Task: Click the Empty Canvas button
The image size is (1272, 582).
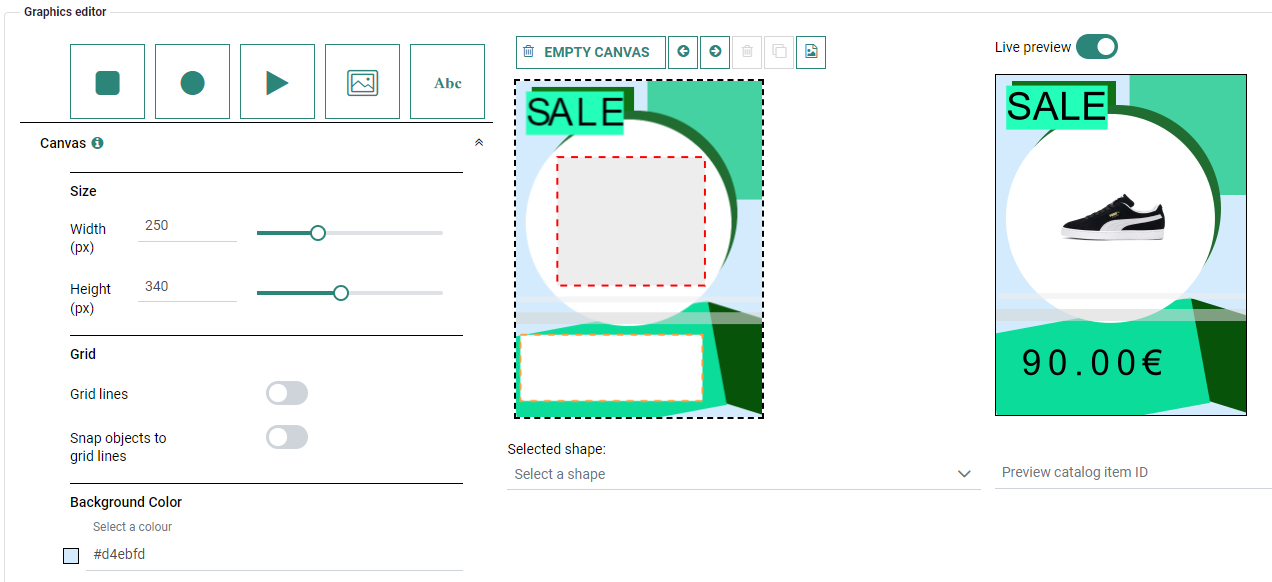Action: (591, 52)
